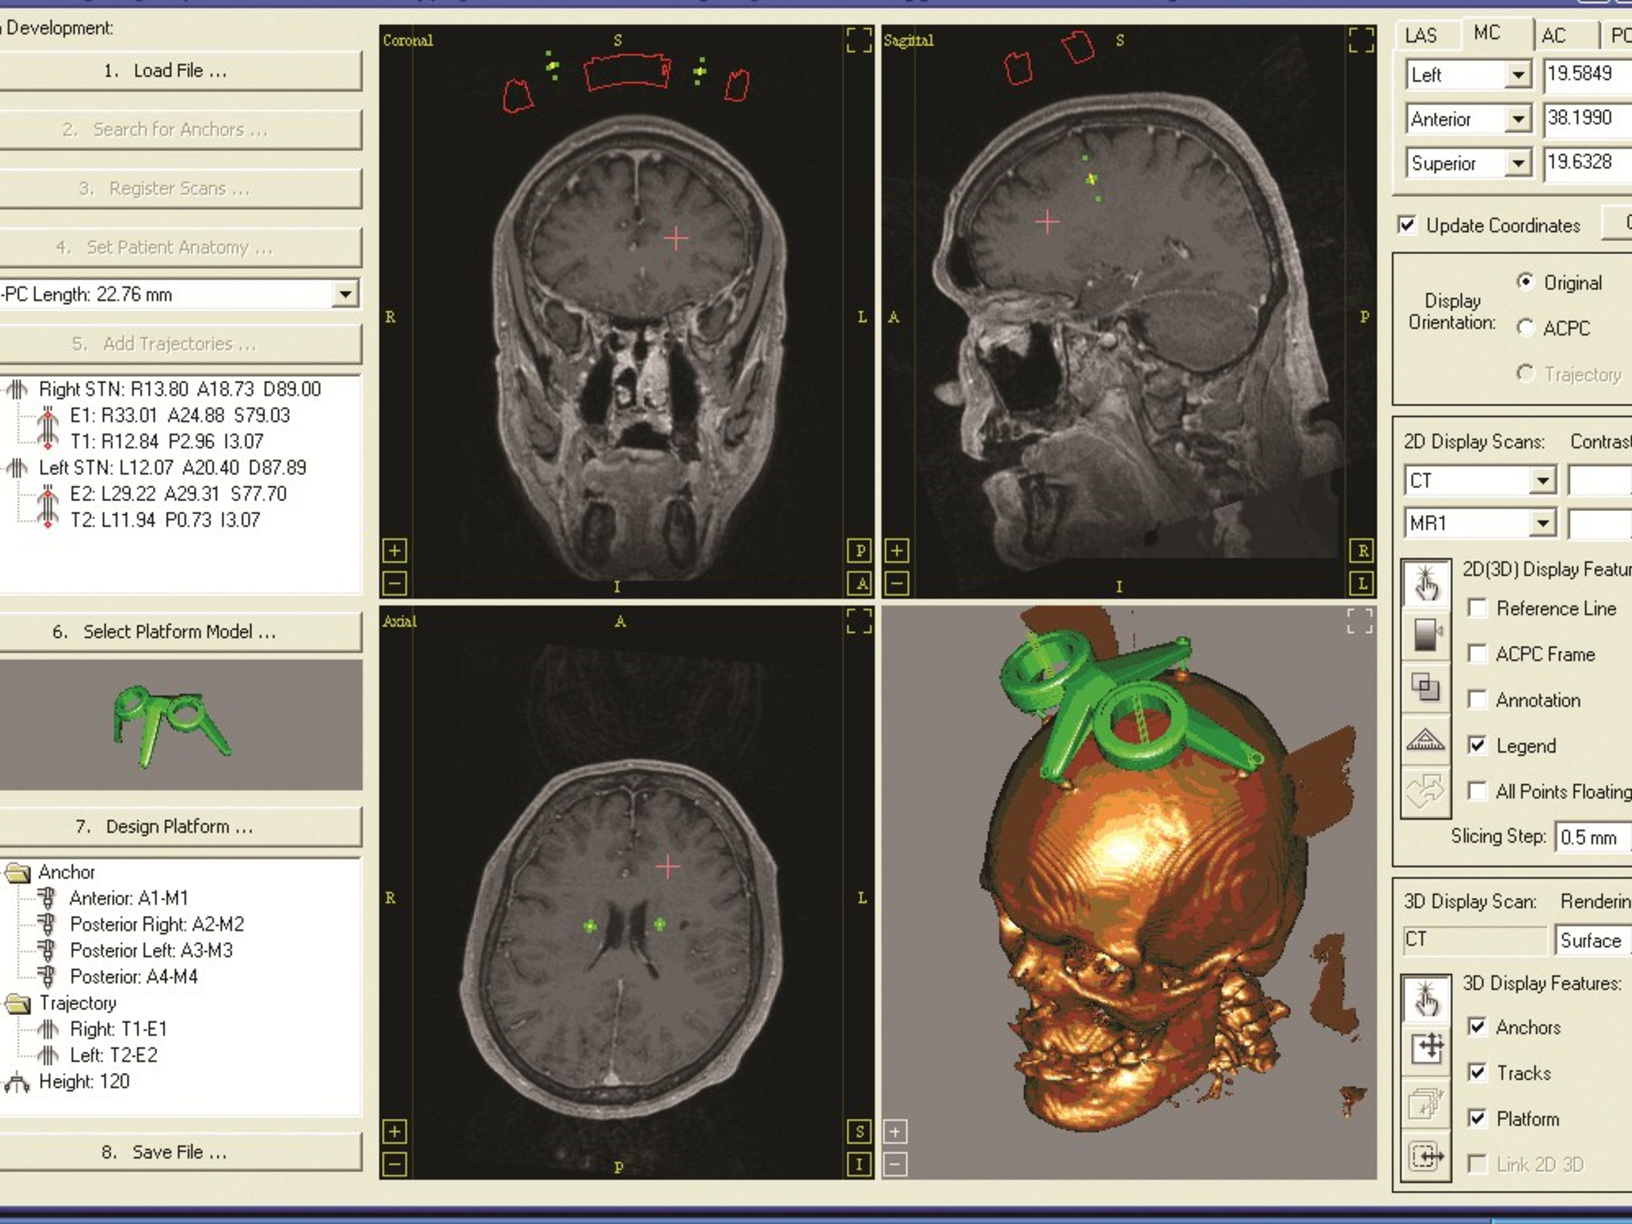The width and height of the screenshot is (1632, 1224).
Task: Click the measurement ruler tool icon
Action: pyautogui.click(x=1425, y=741)
